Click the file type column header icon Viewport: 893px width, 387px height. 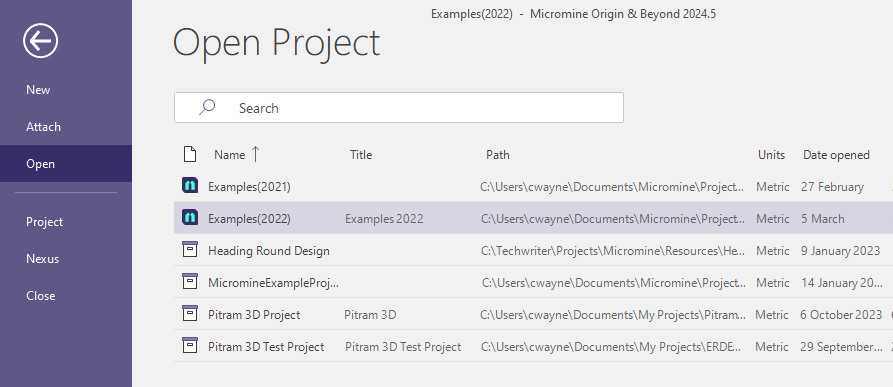[x=190, y=154]
